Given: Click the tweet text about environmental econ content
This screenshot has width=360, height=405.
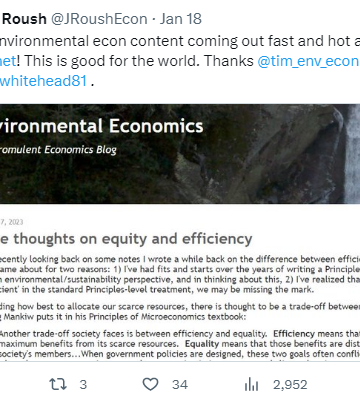Looking at the screenshot, I should [180, 61].
